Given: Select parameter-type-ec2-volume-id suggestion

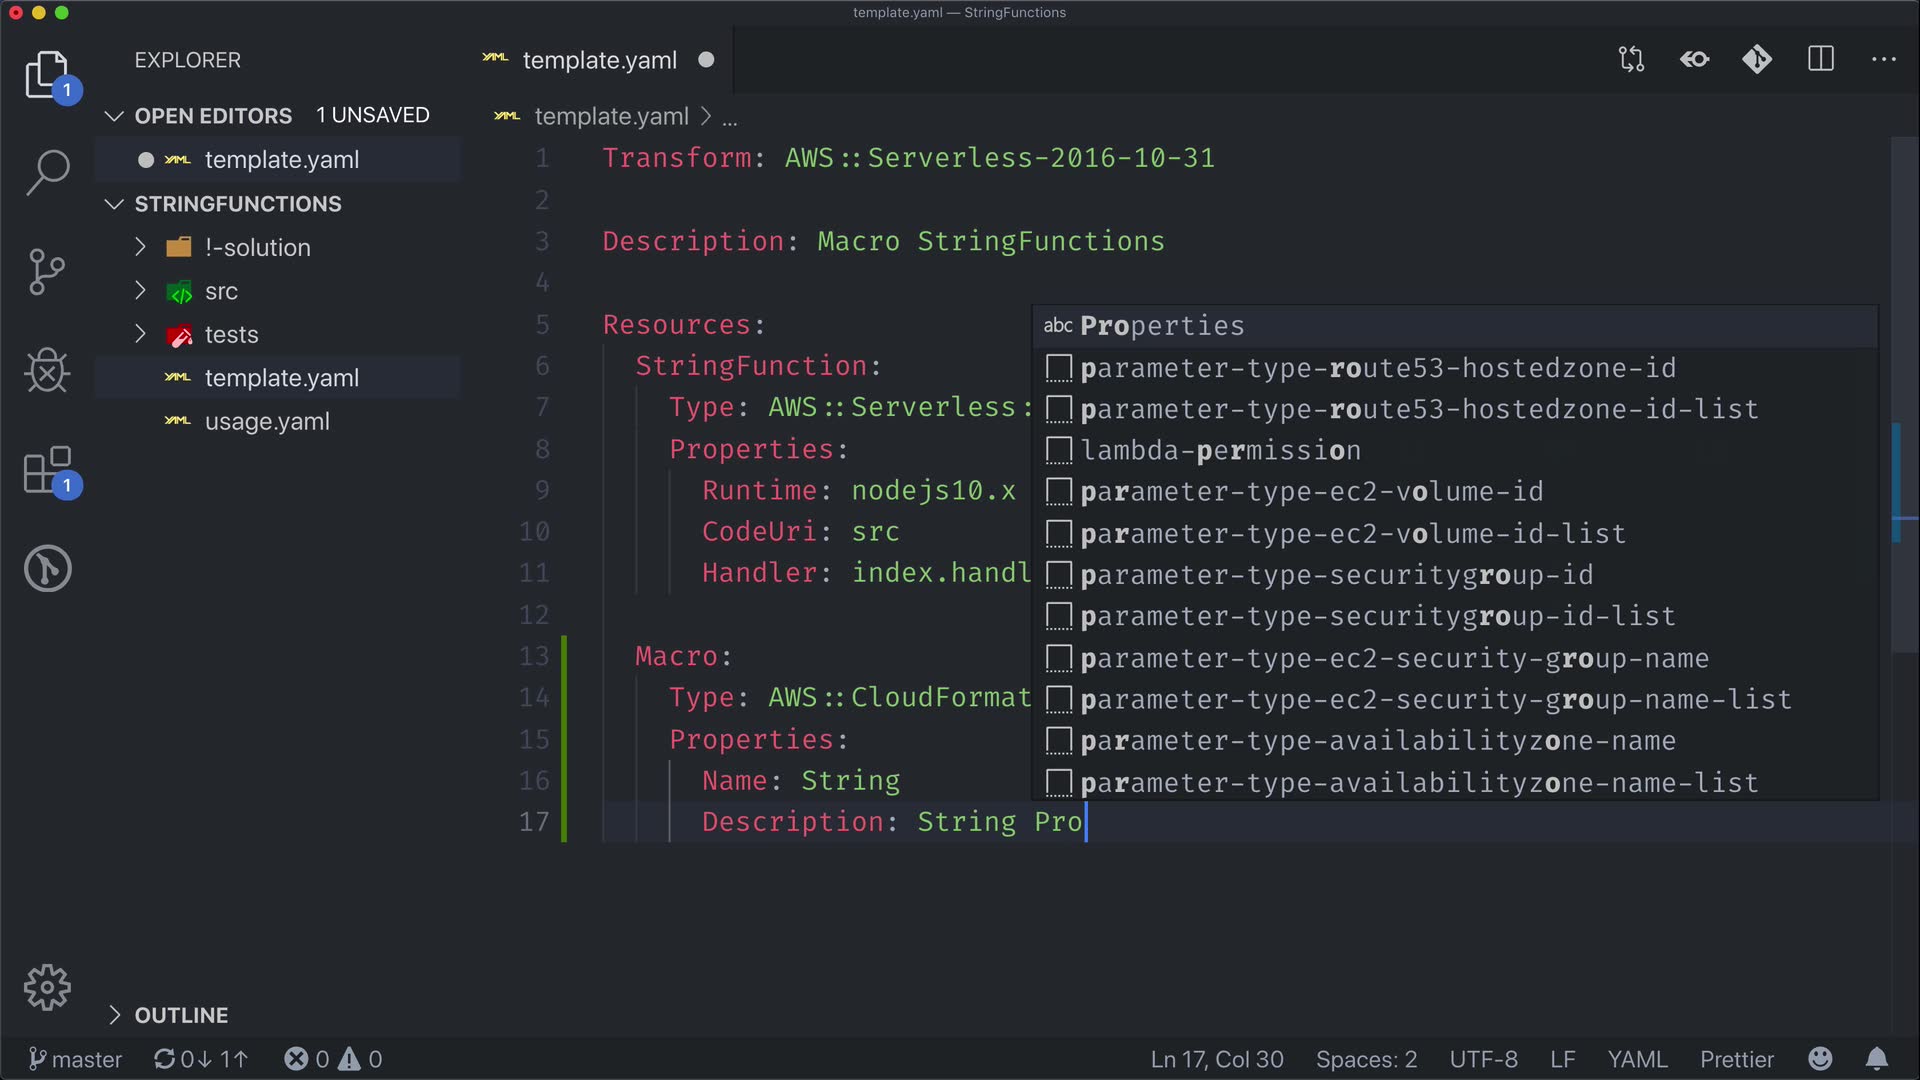Looking at the screenshot, I should pyautogui.click(x=1311, y=492).
